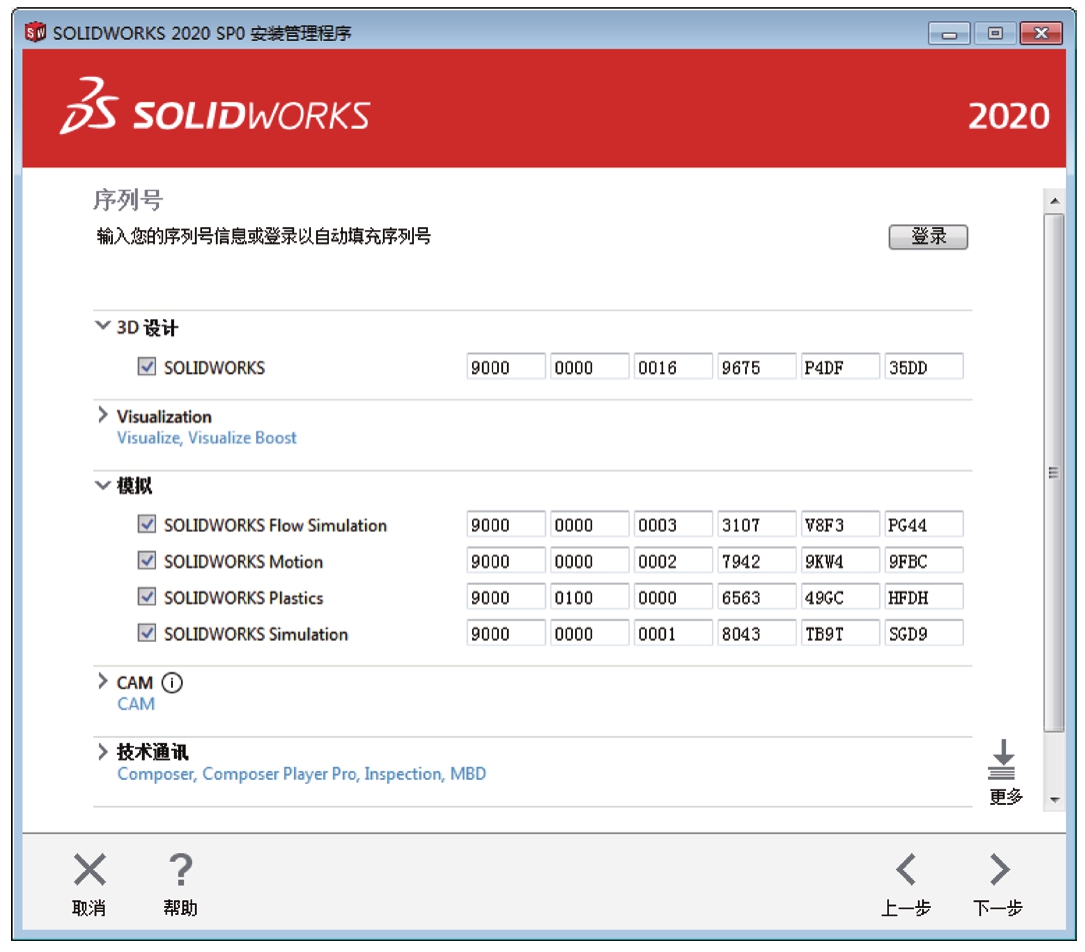This screenshot has height=952, width=1085.
Task: Click the More download arrow icon
Action: [1002, 761]
